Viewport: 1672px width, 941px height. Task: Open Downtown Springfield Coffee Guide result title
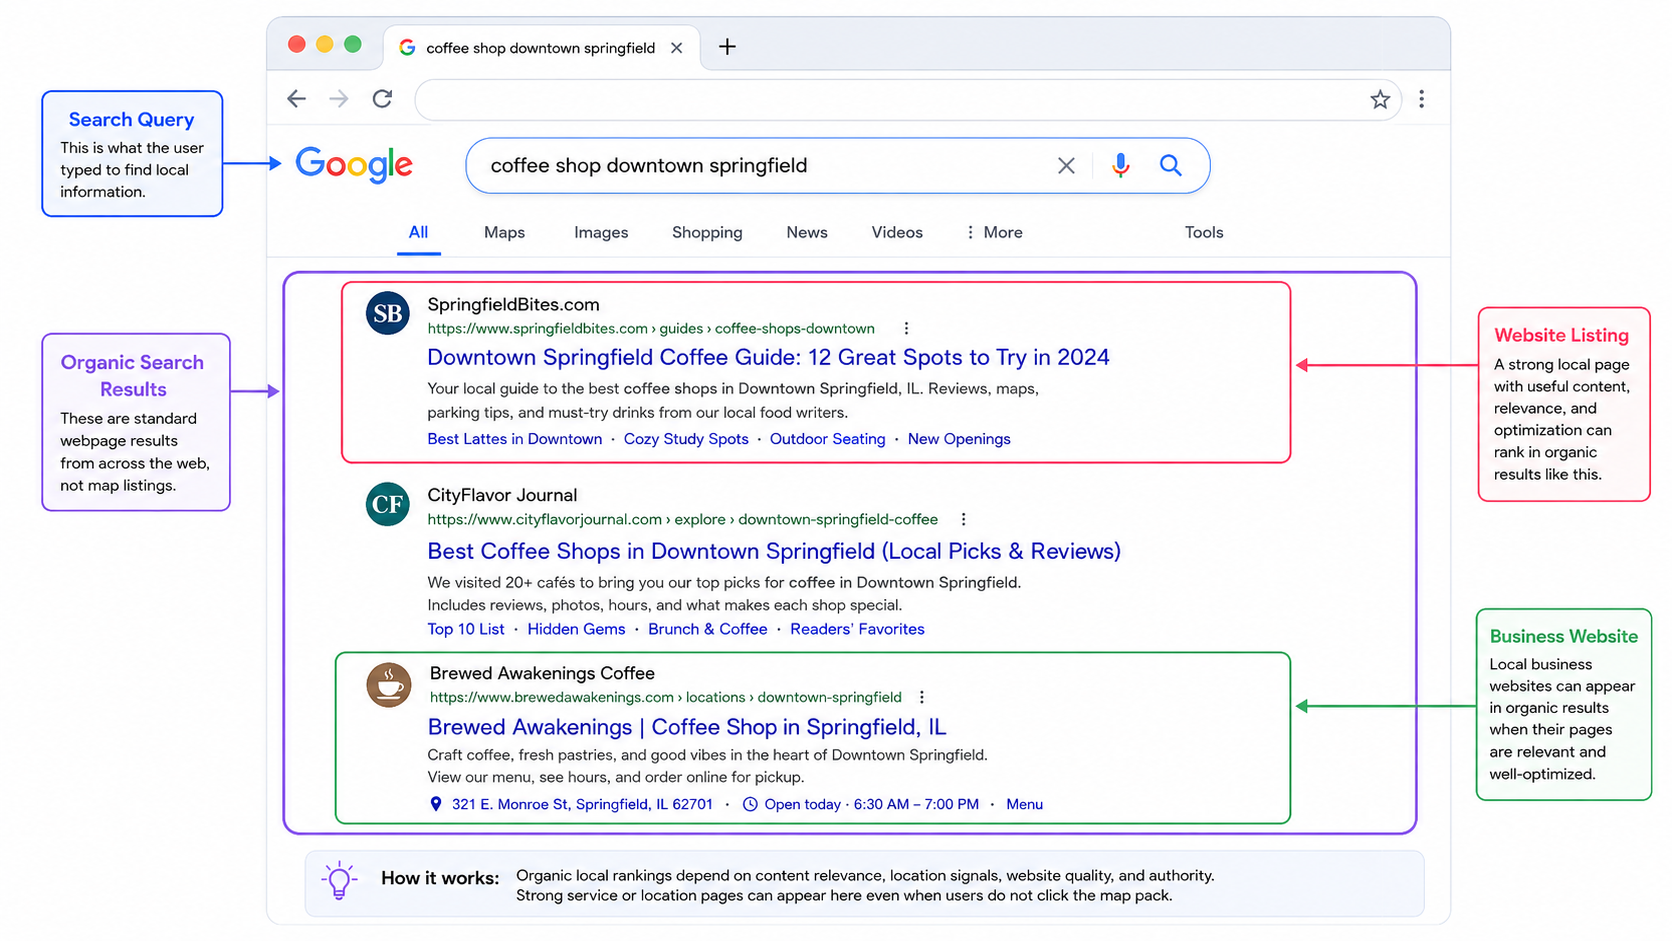[x=768, y=358]
